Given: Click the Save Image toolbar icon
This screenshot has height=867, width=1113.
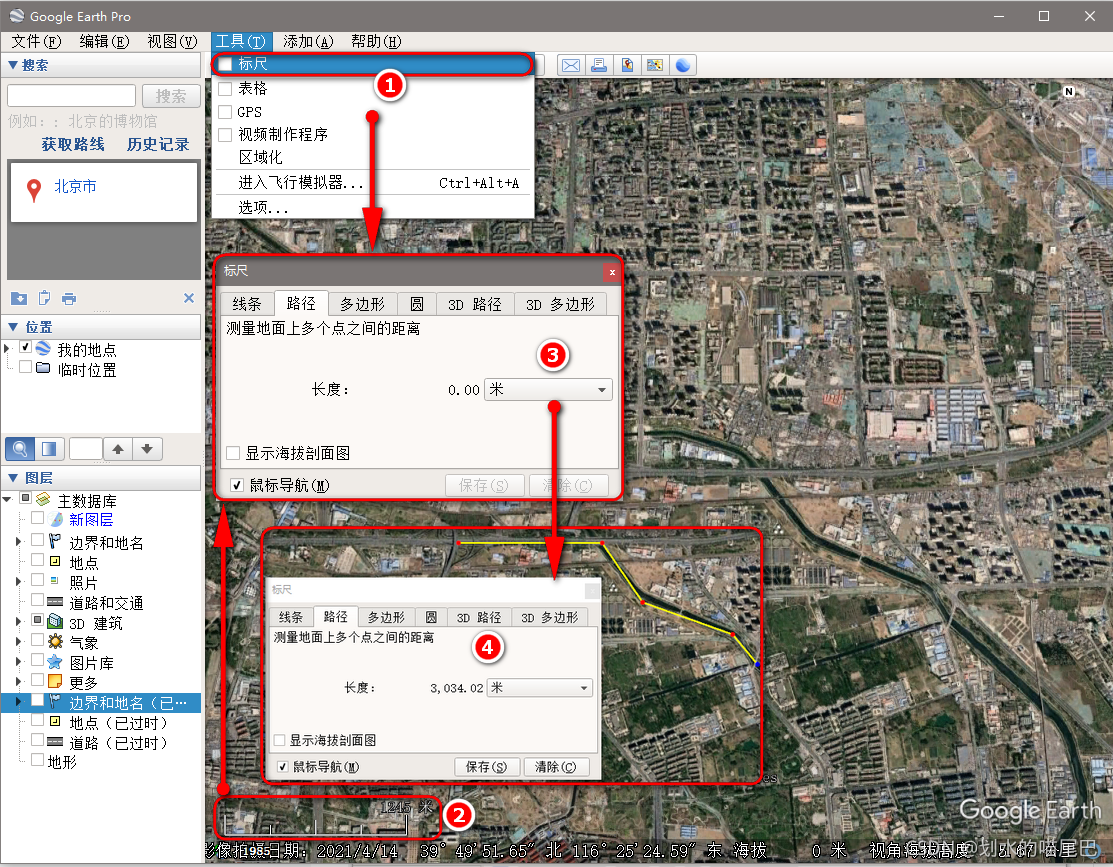Looking at the screenshot, I should (x=654, y=65).
